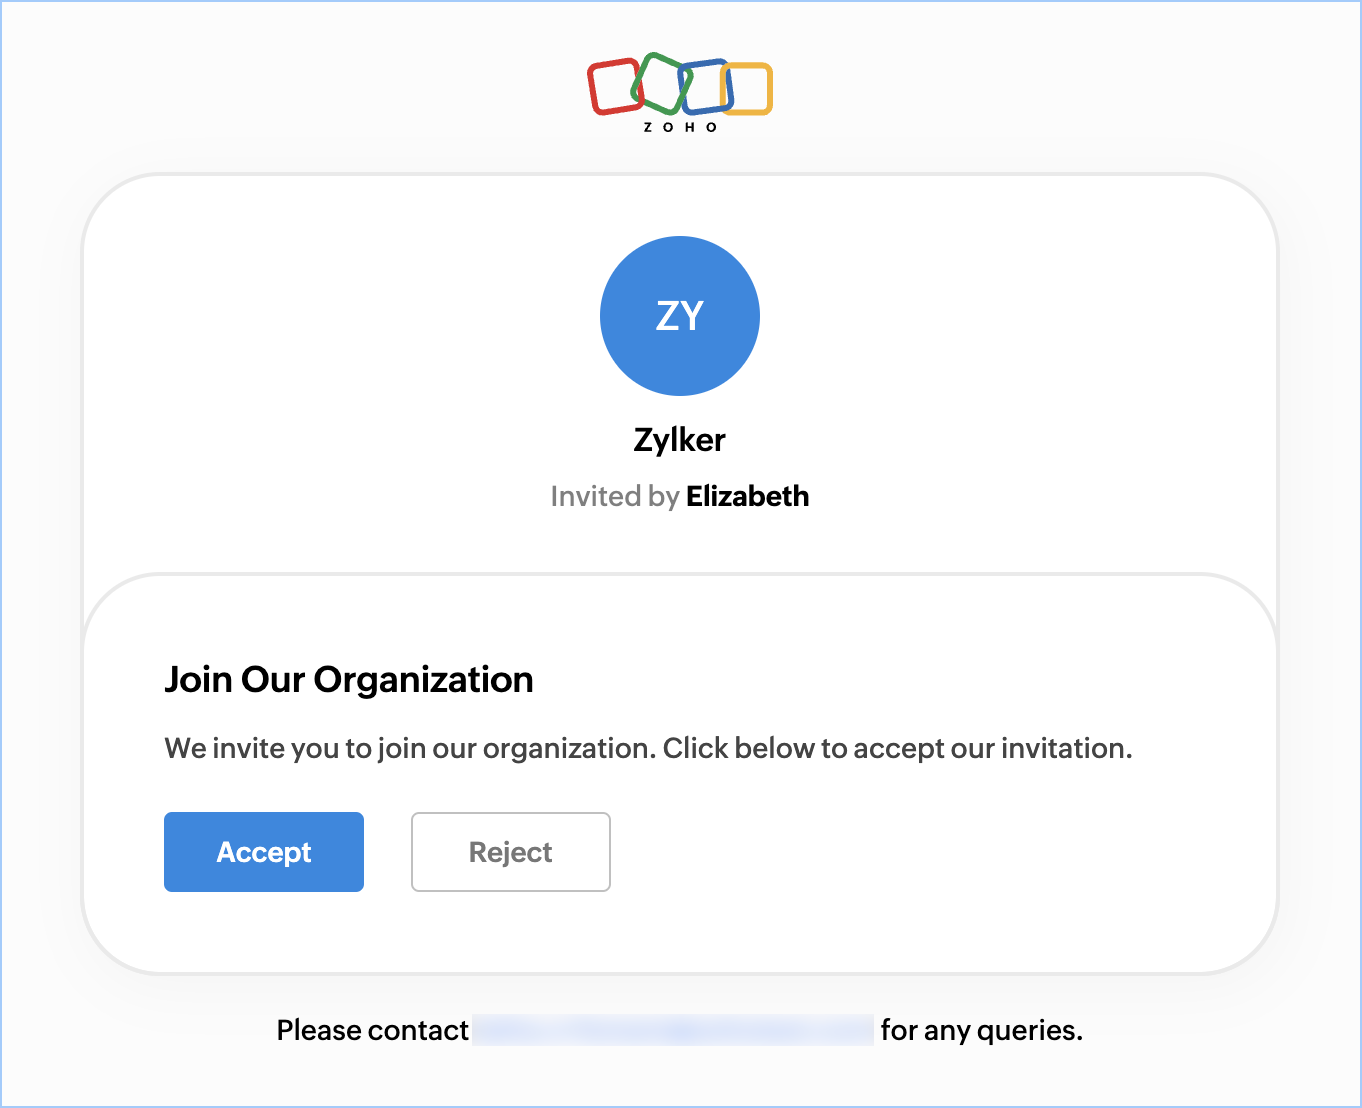Click the green square in Zoho logo
This screenshot has height=1108, width=1362.
click(x=661, y=83)
